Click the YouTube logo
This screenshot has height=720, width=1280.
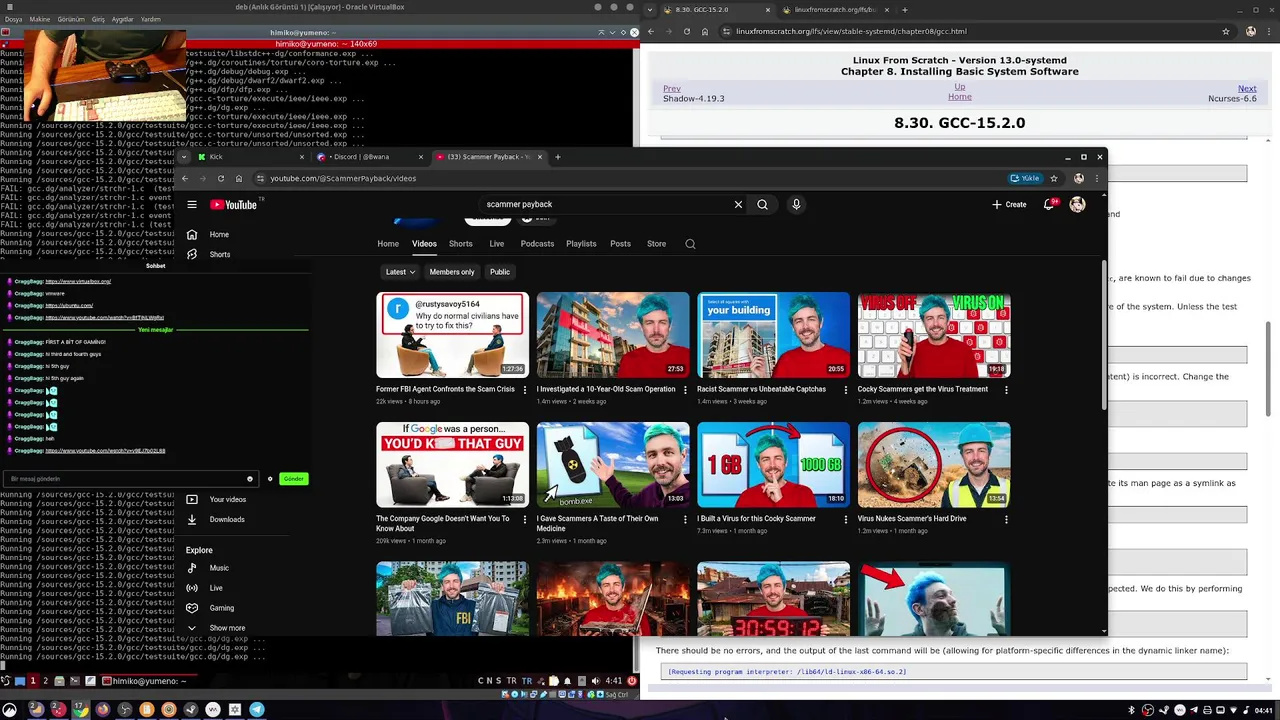click(234, 205)
